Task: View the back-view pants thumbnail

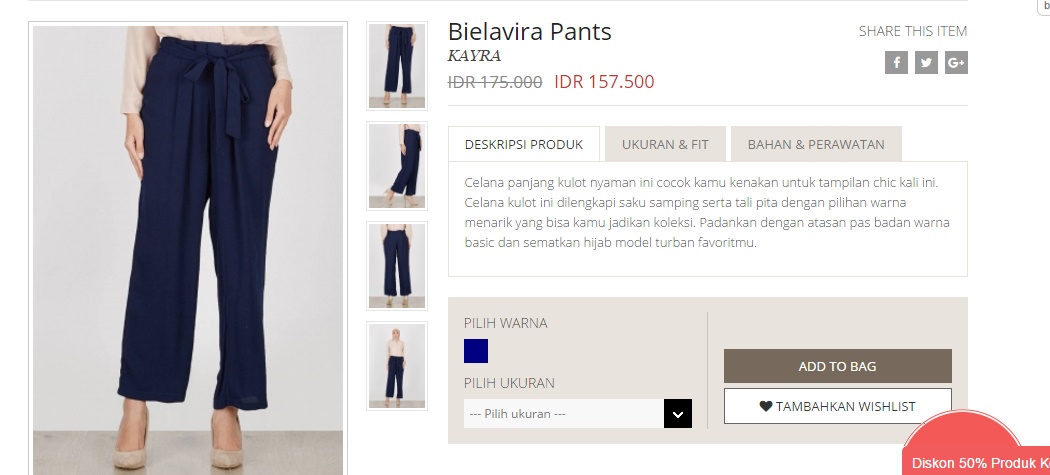Action: point(397,265)
